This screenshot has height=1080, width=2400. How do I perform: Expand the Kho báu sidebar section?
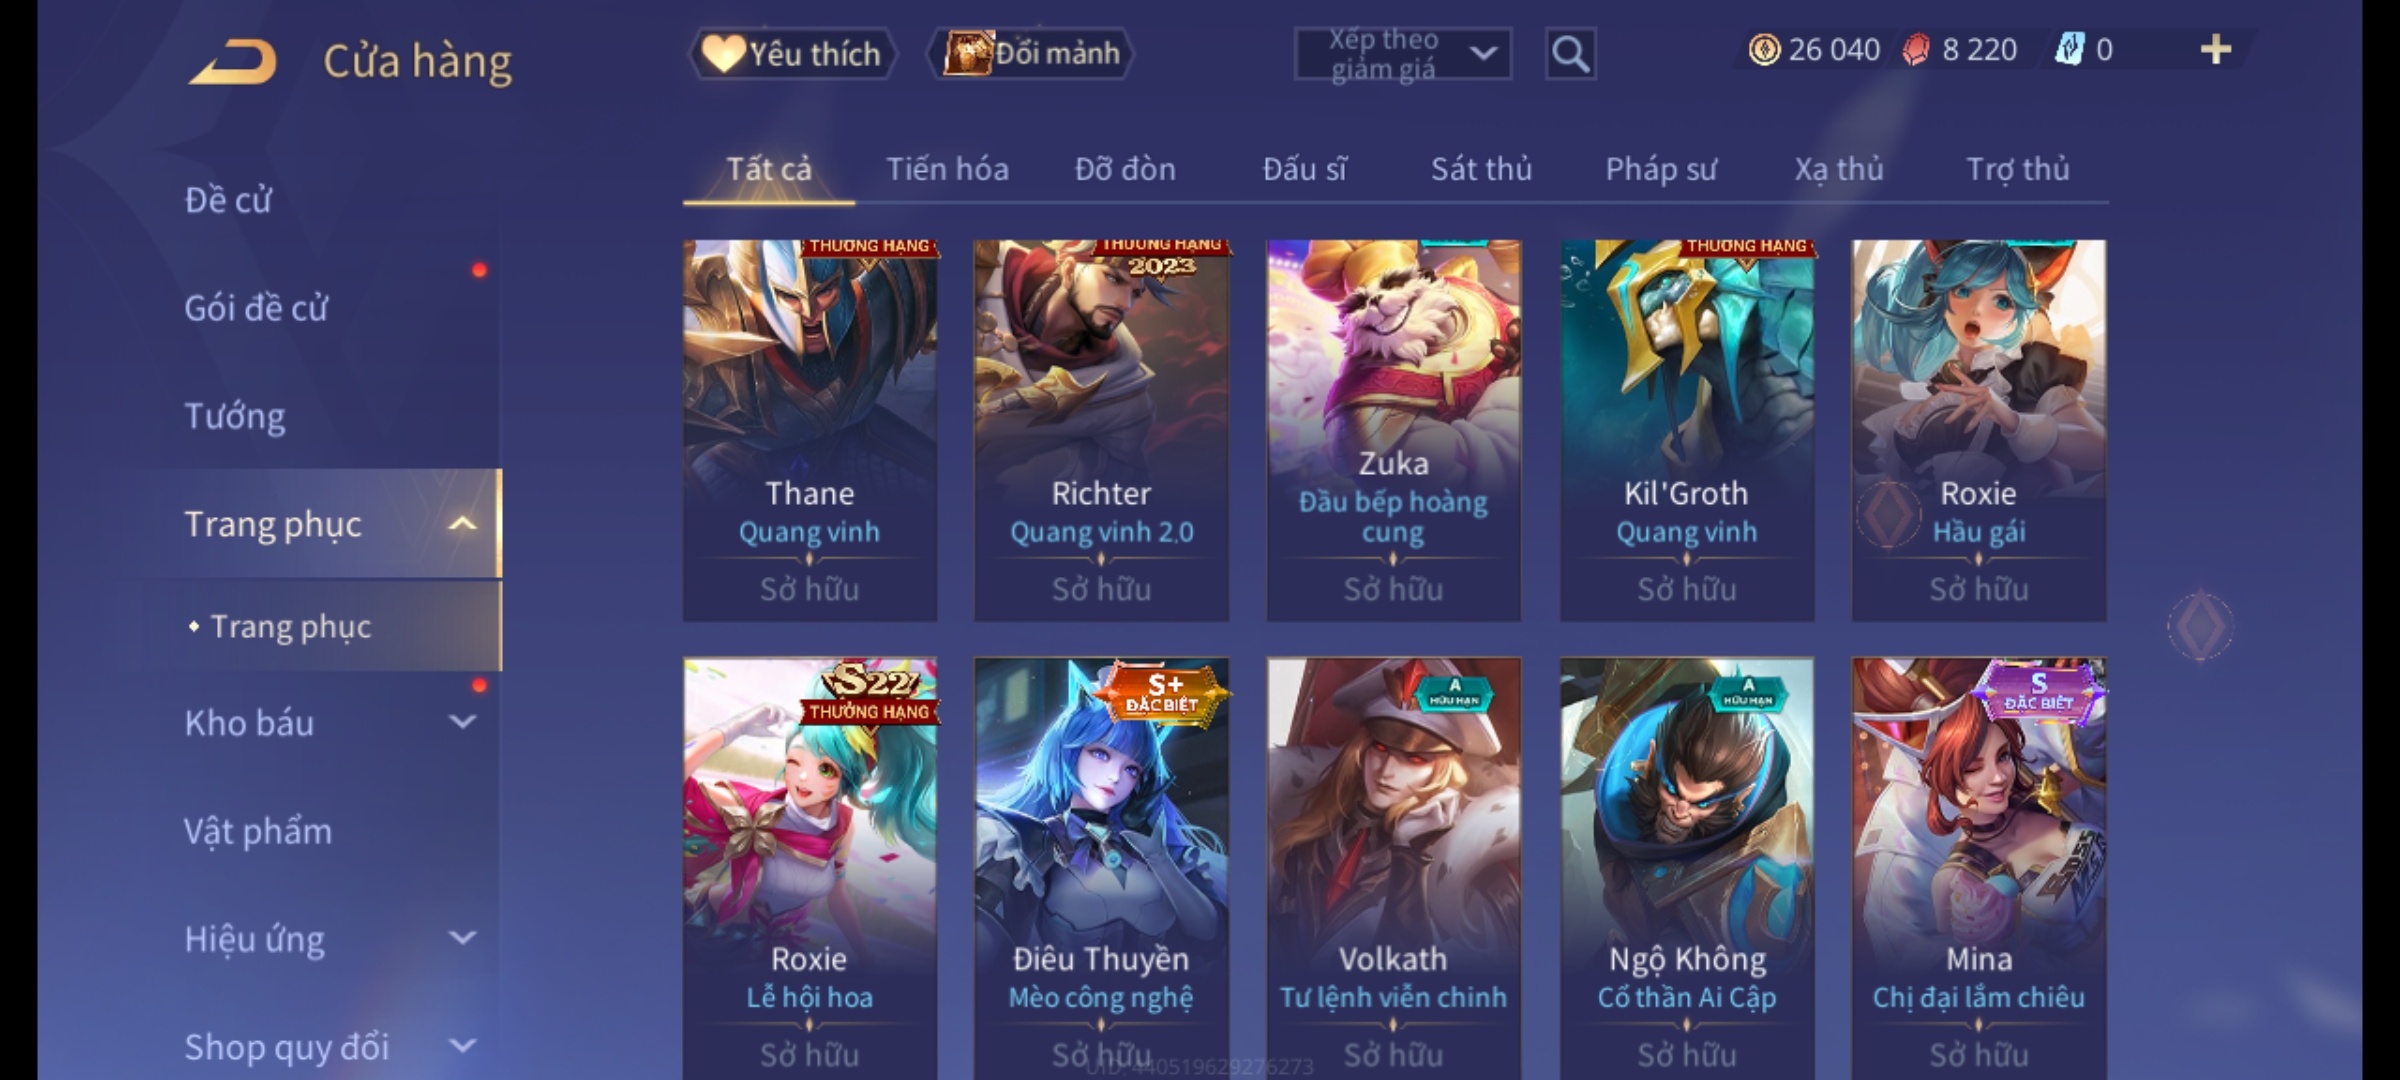coord(462,722)
